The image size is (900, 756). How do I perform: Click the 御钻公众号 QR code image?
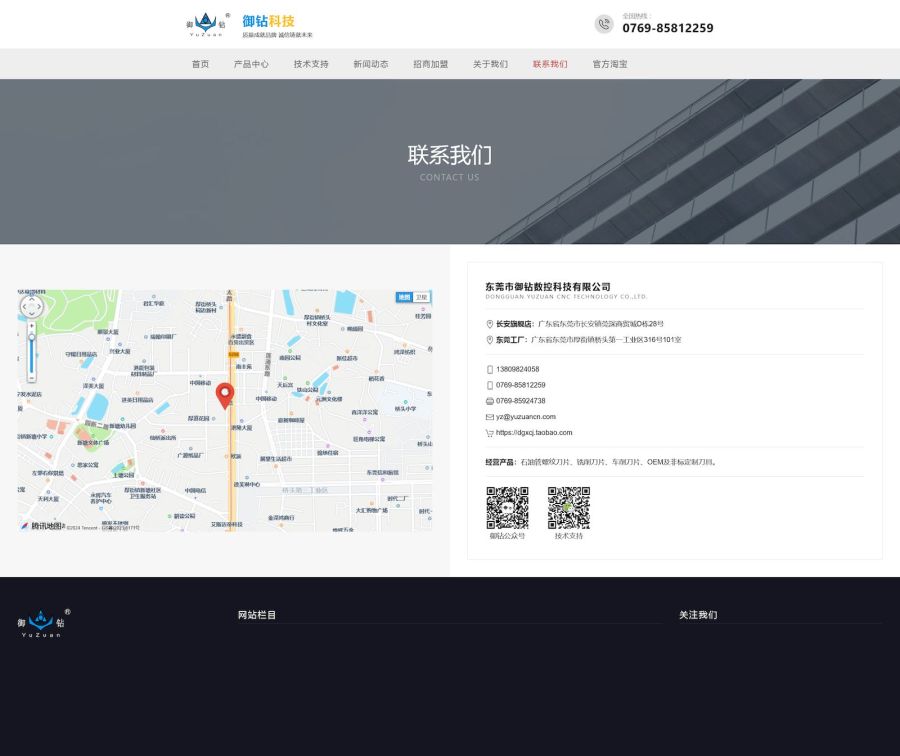pyautogui.click(x=507, y=508)
